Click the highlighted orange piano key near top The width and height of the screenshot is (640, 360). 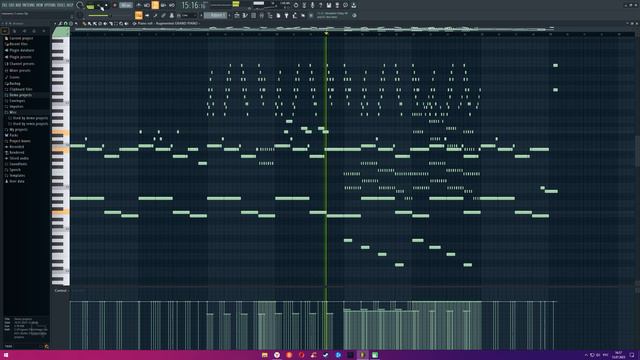pyautogui.click(x=60, y=132)
